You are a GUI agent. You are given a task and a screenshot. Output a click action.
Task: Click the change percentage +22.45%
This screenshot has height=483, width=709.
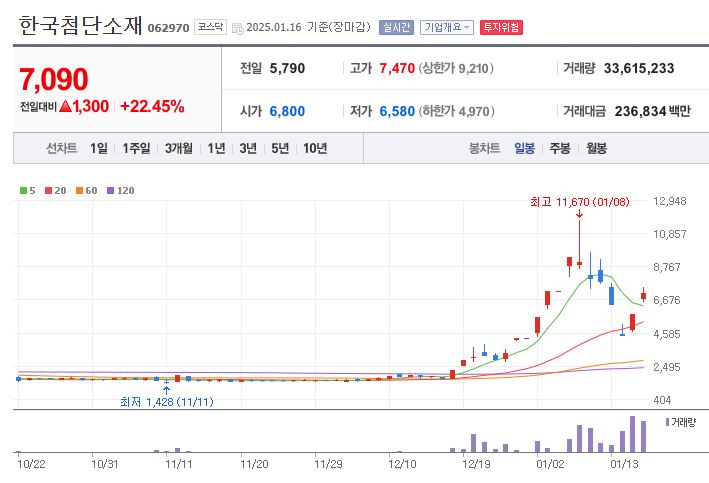pos(152,107)
